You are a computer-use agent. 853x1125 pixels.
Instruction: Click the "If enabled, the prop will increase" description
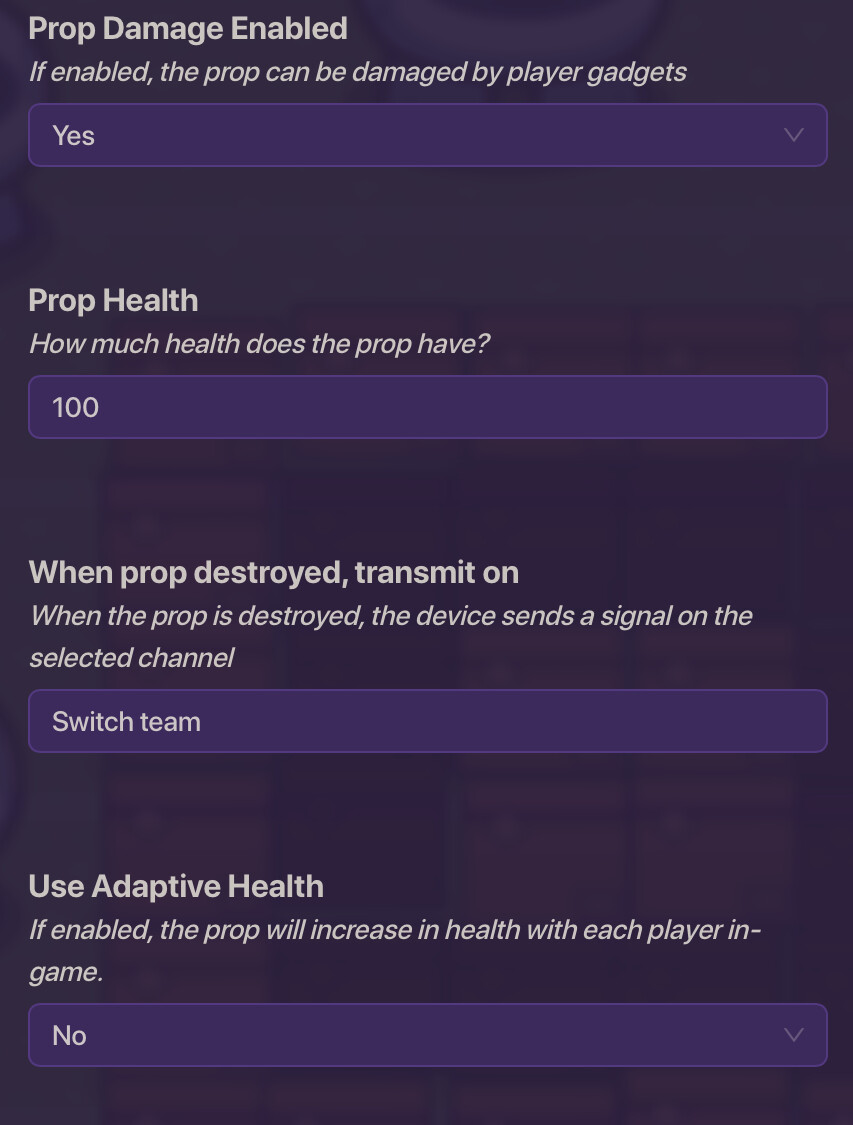pyautogui.click(x=395, y=929)
